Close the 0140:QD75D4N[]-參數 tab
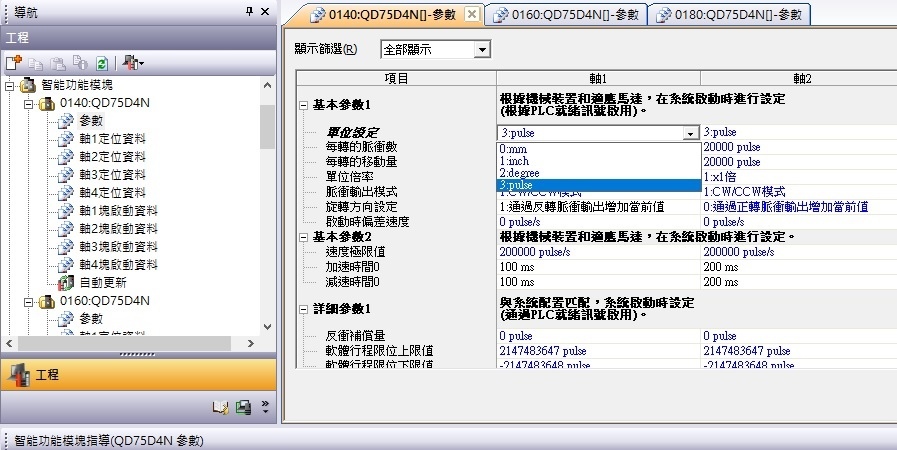 pos(471,14)
